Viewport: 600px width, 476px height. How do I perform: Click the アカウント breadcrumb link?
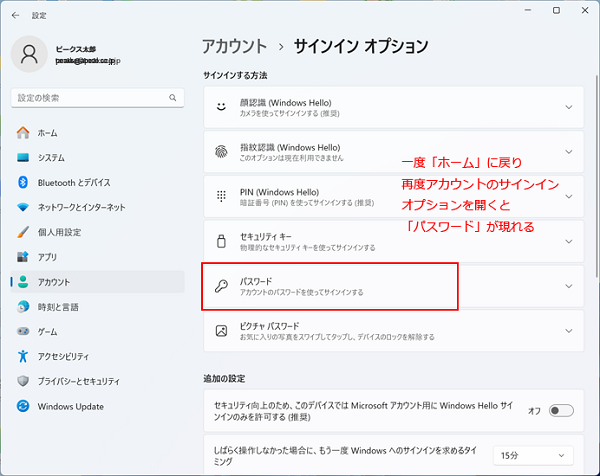(234, 46)
